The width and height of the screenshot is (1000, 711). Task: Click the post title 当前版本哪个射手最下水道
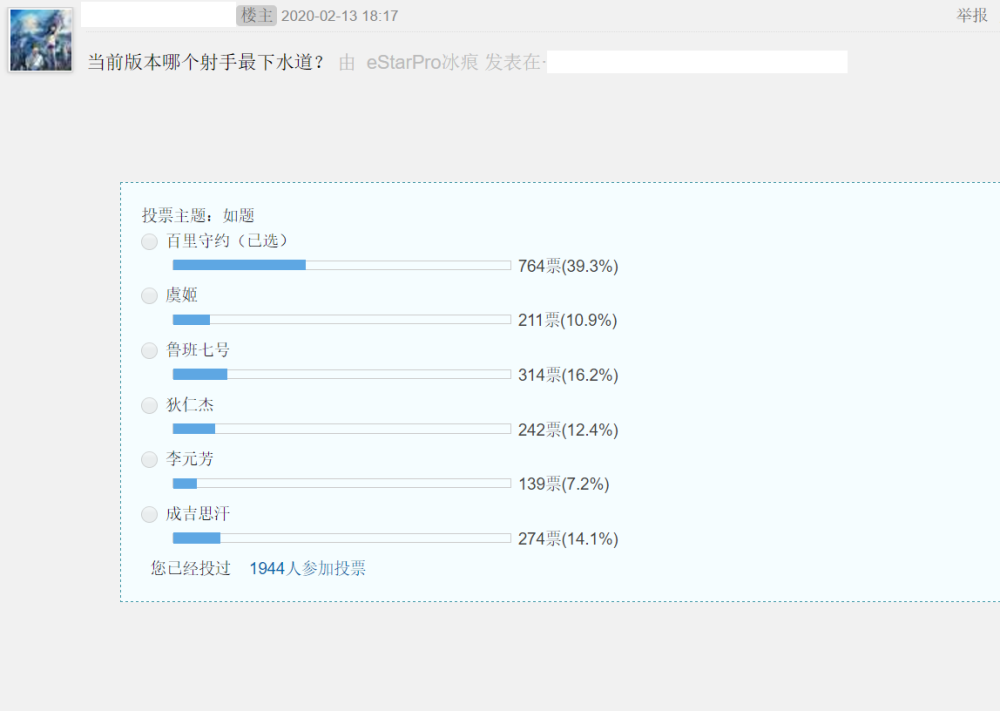[206, 62]
